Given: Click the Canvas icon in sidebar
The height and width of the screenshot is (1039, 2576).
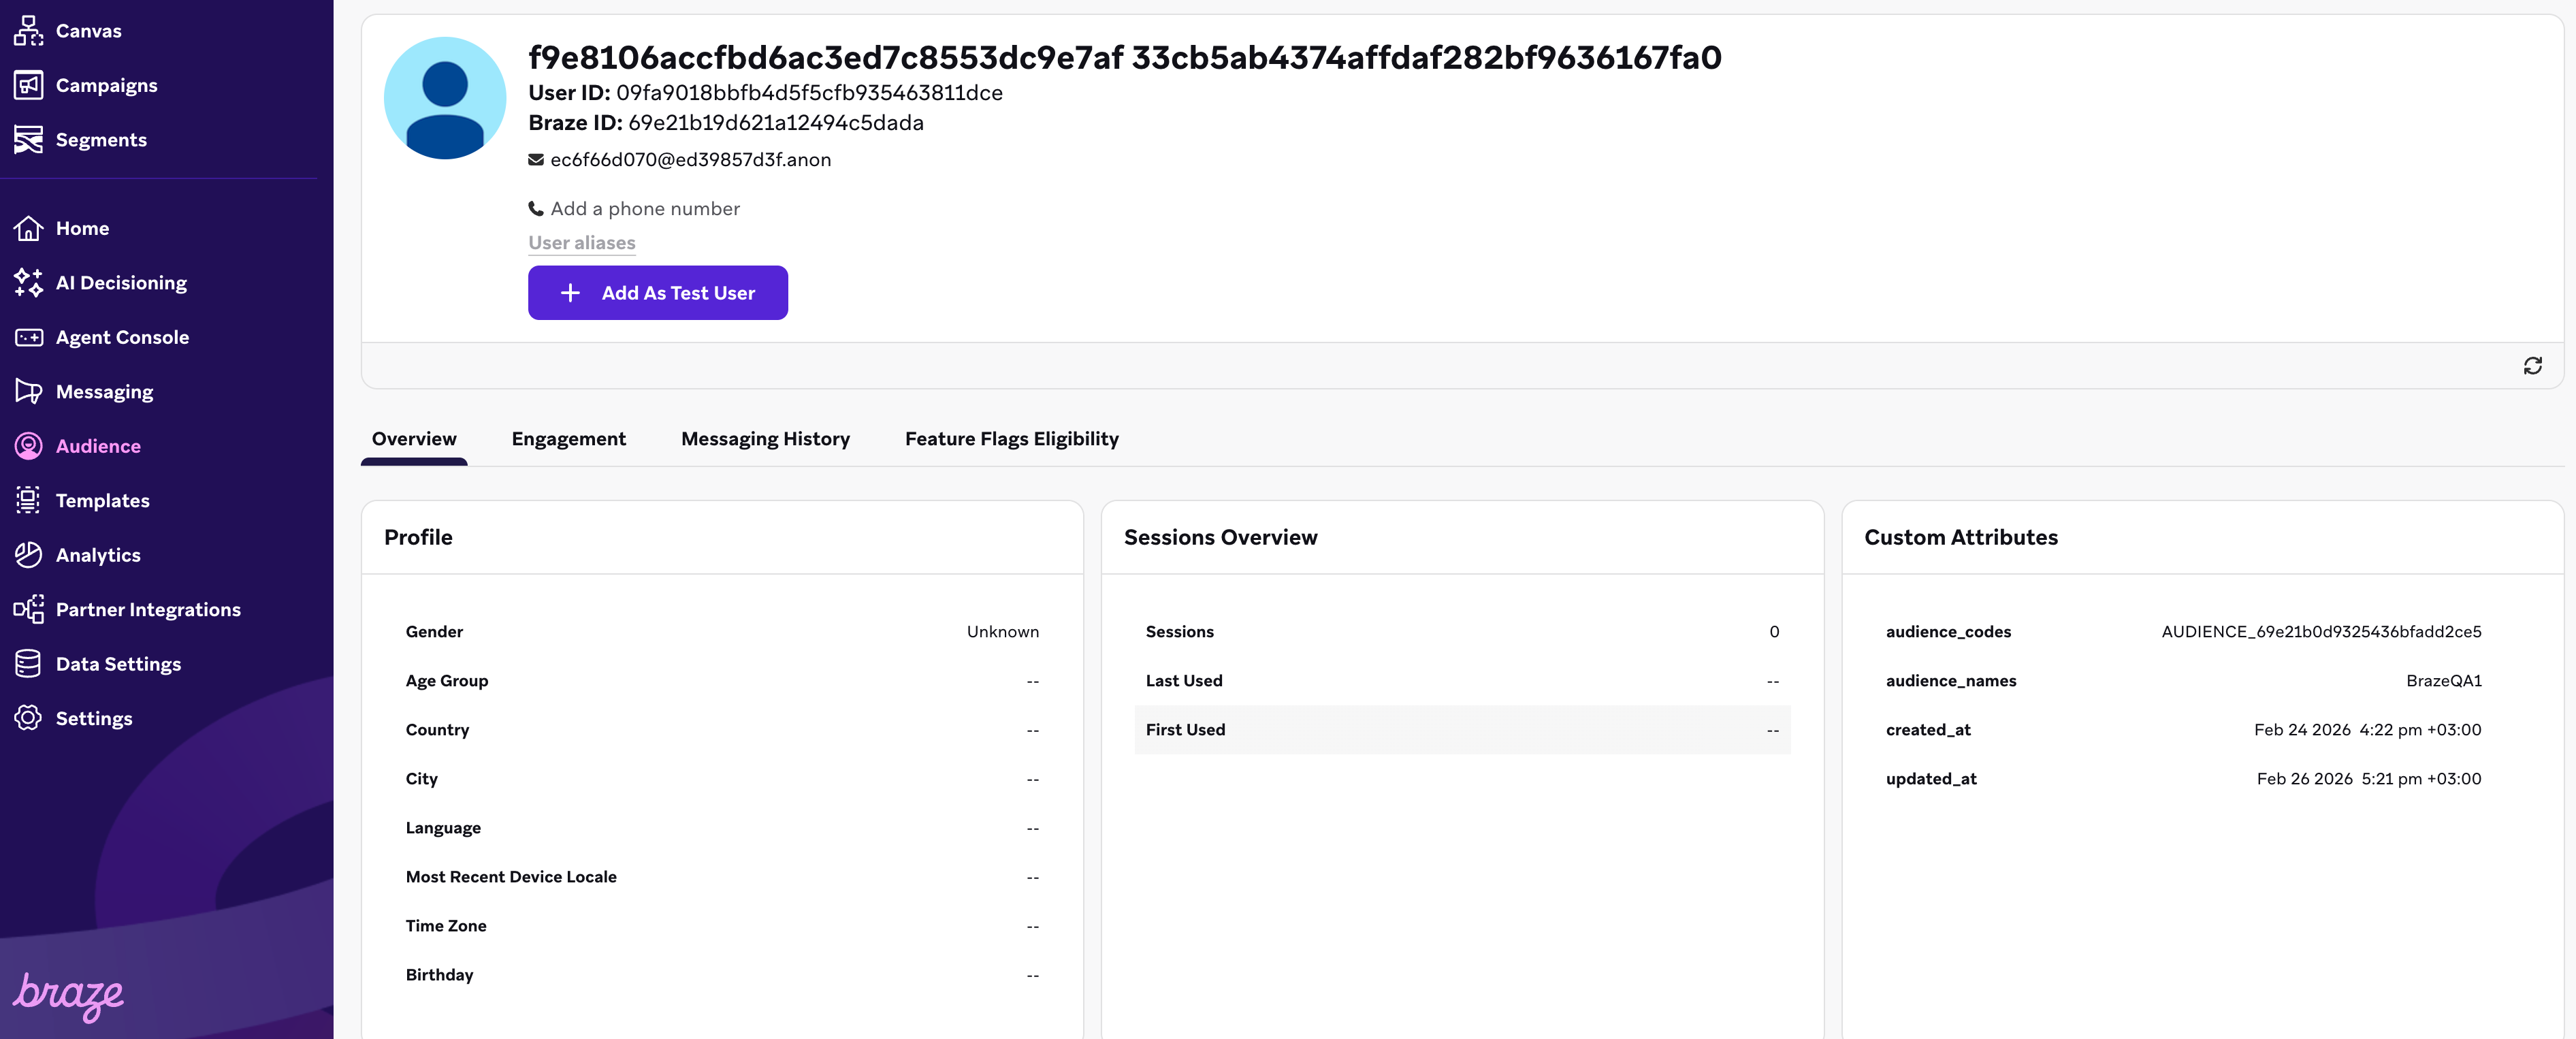Looking at the screenshot, I should 28,31.
